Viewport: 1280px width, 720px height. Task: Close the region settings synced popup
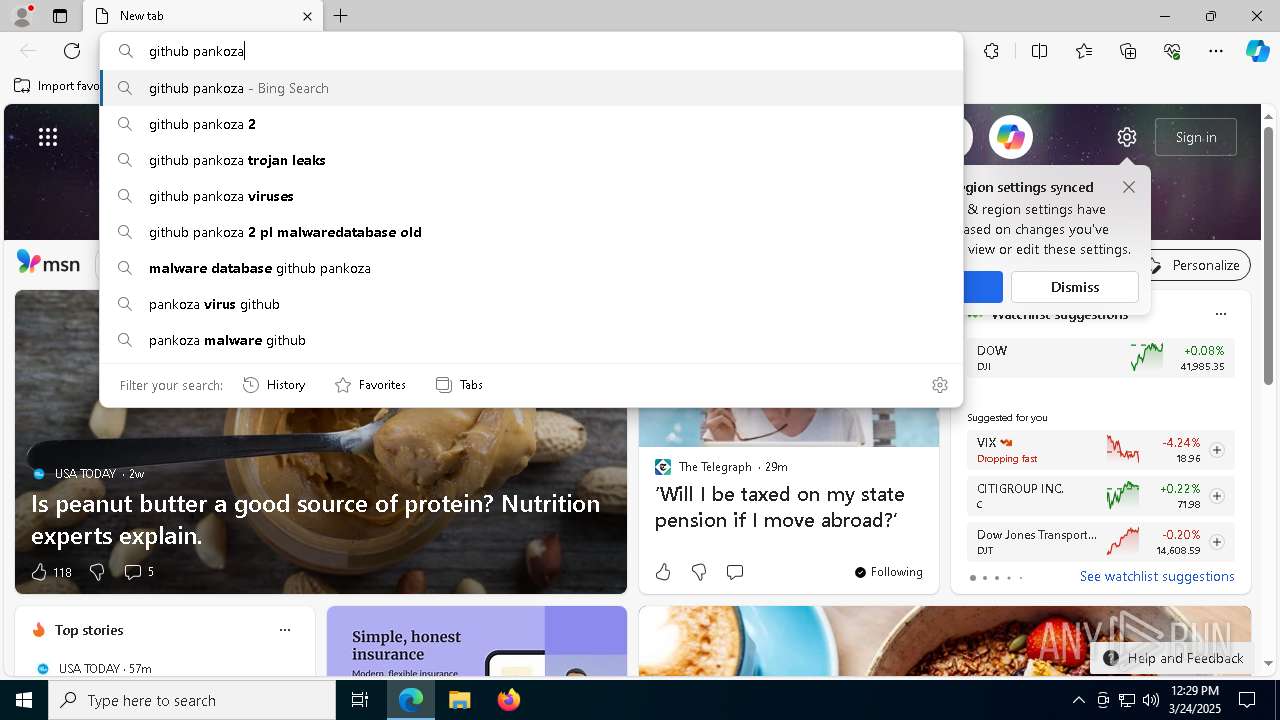[x=1129, y=187]
